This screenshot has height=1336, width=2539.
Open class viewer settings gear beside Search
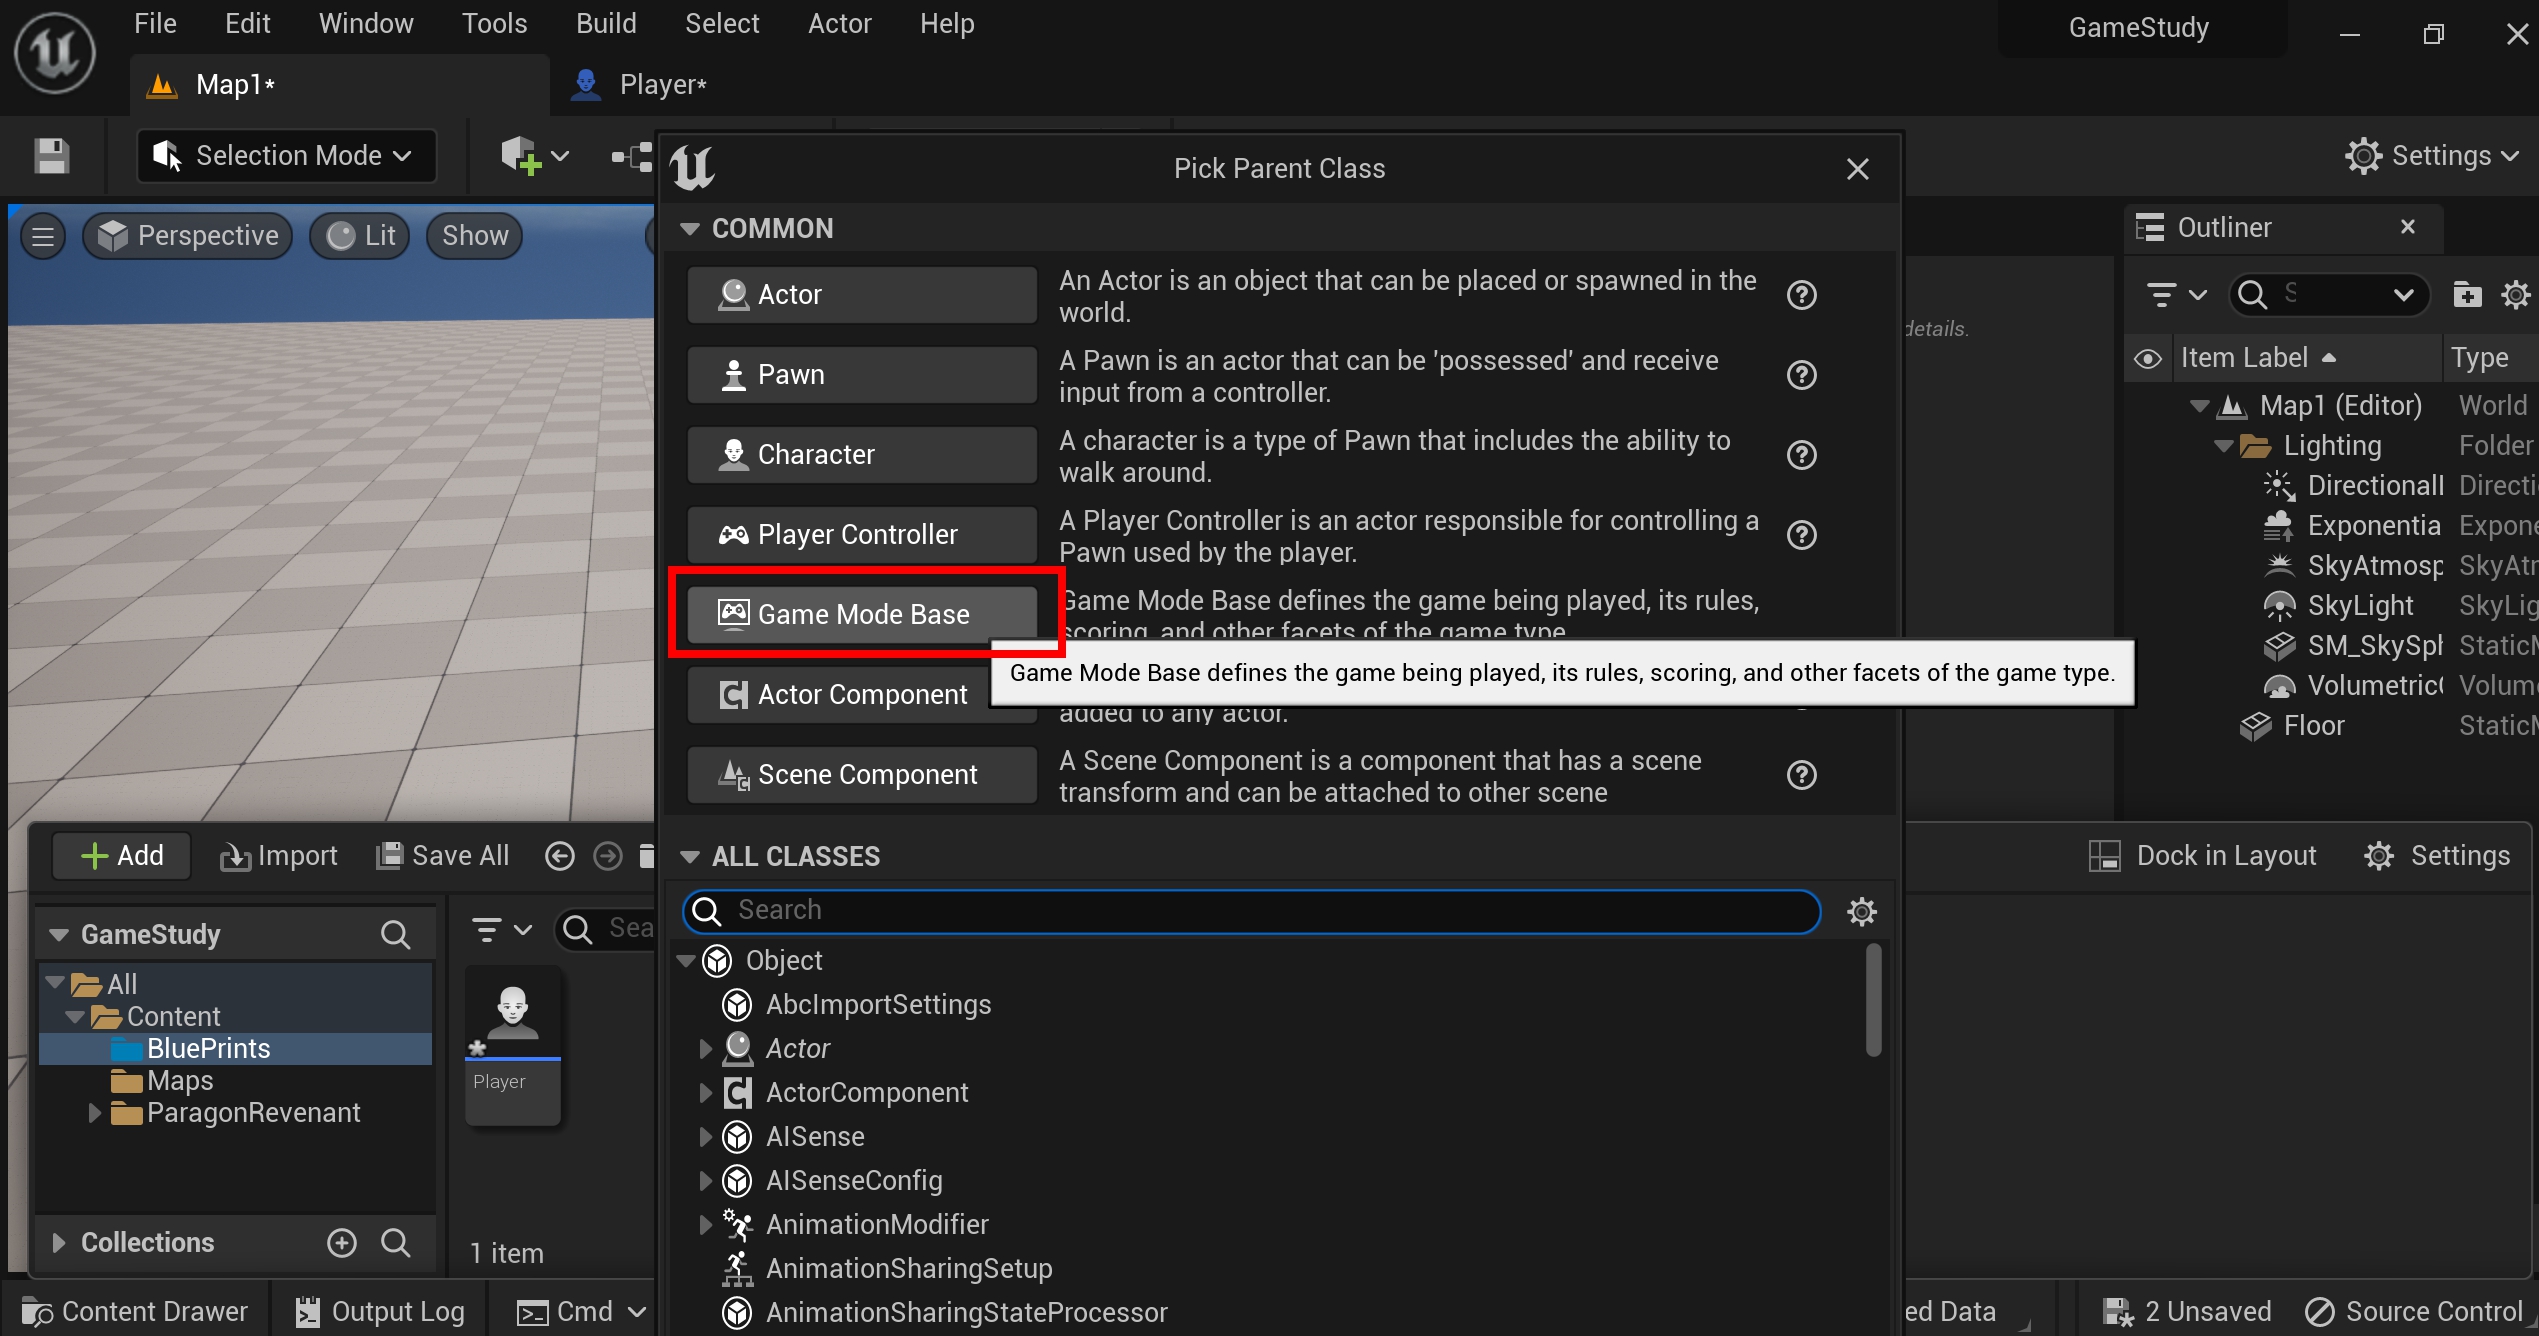pos(1861,911)
